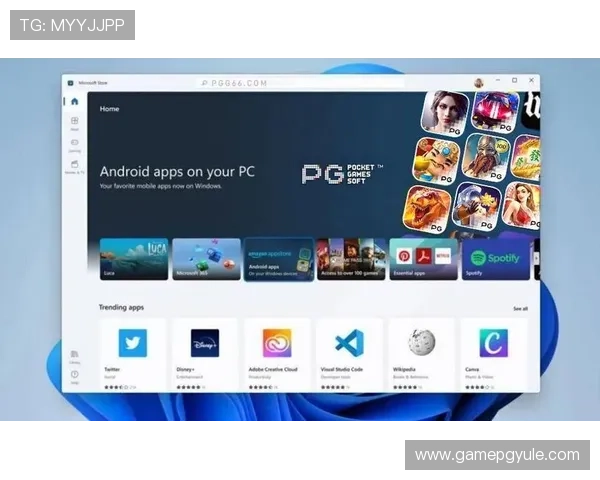Viewport: 600px width, 480px height.
Task: Open the Home icon in sidebar
Action: click(x=75, y=101)
